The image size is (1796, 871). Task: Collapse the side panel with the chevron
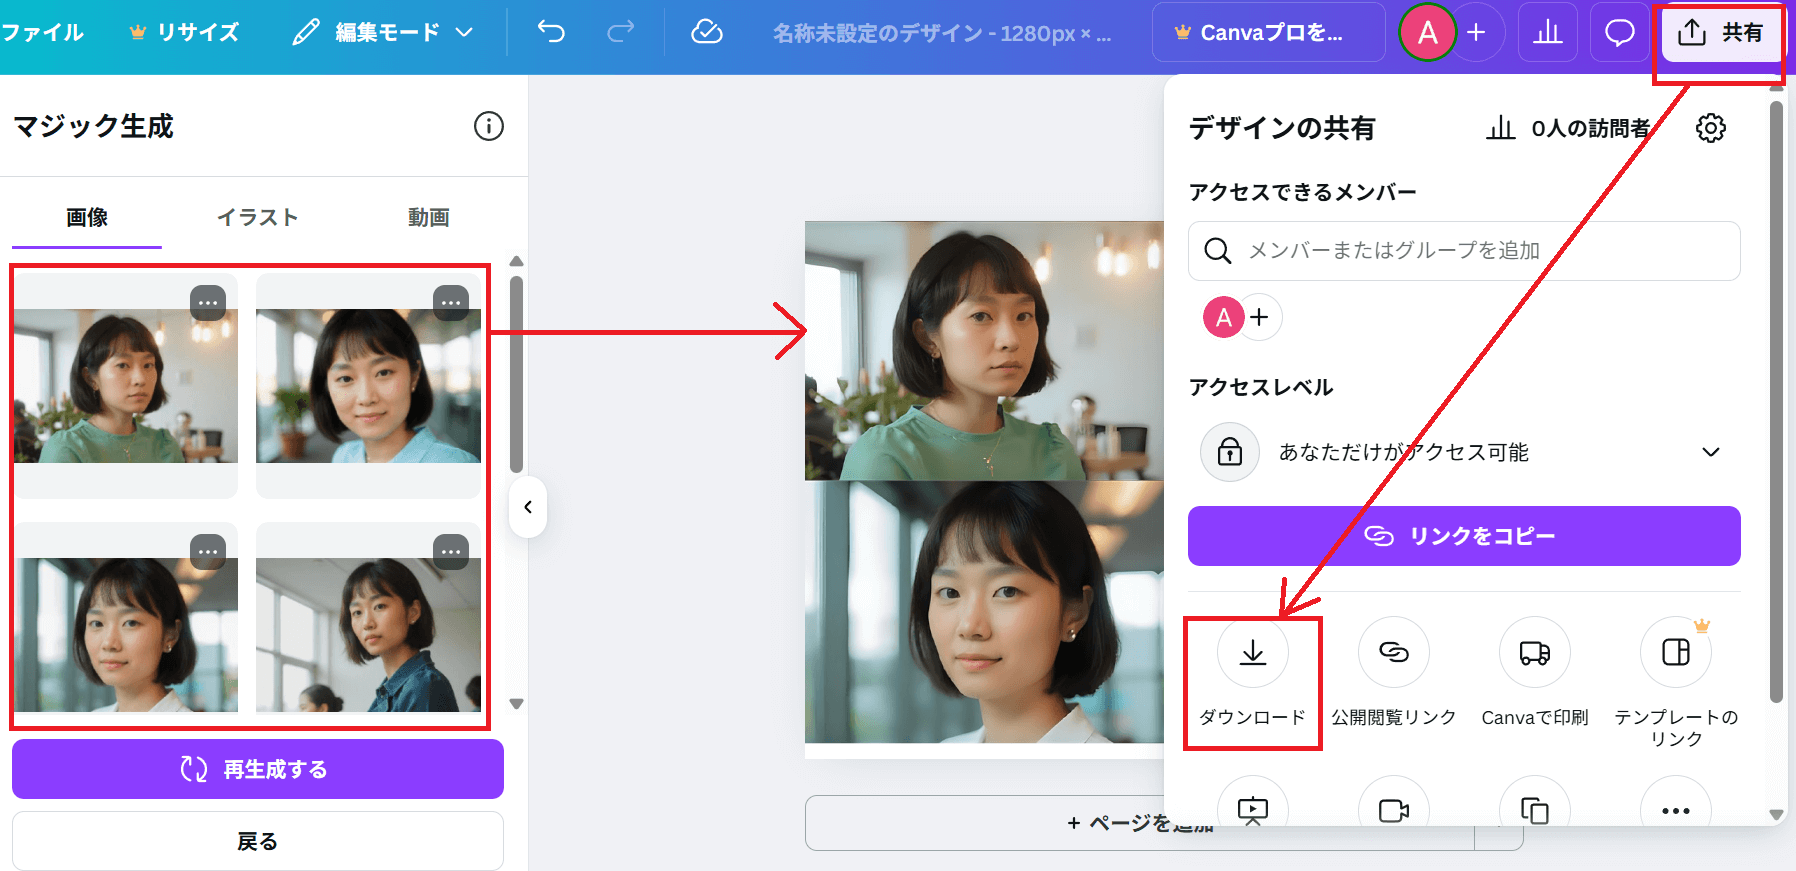pyautogui.click(x=528, y=507)
